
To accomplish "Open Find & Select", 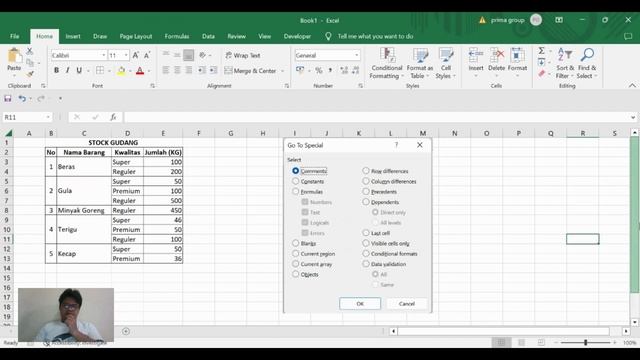I will coord(587,63).
